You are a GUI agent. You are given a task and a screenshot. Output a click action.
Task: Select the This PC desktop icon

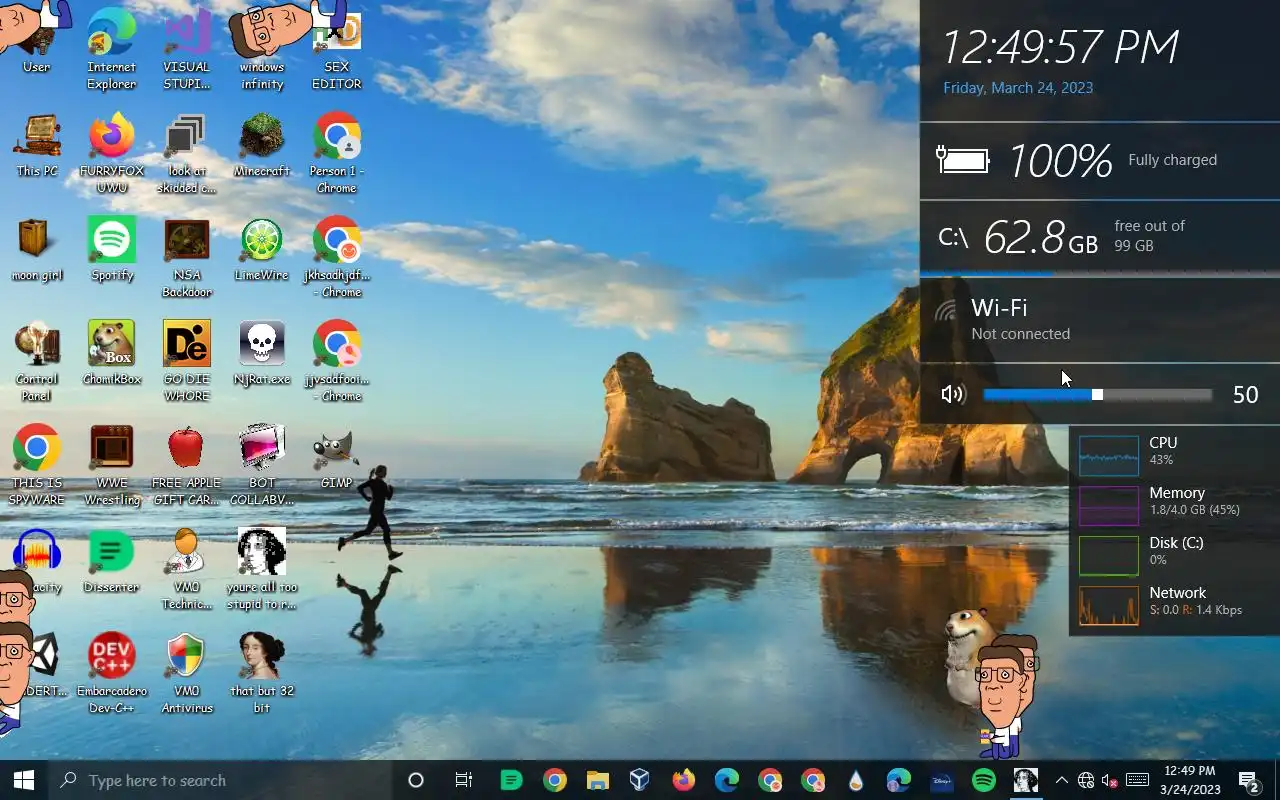pos(37,146)
